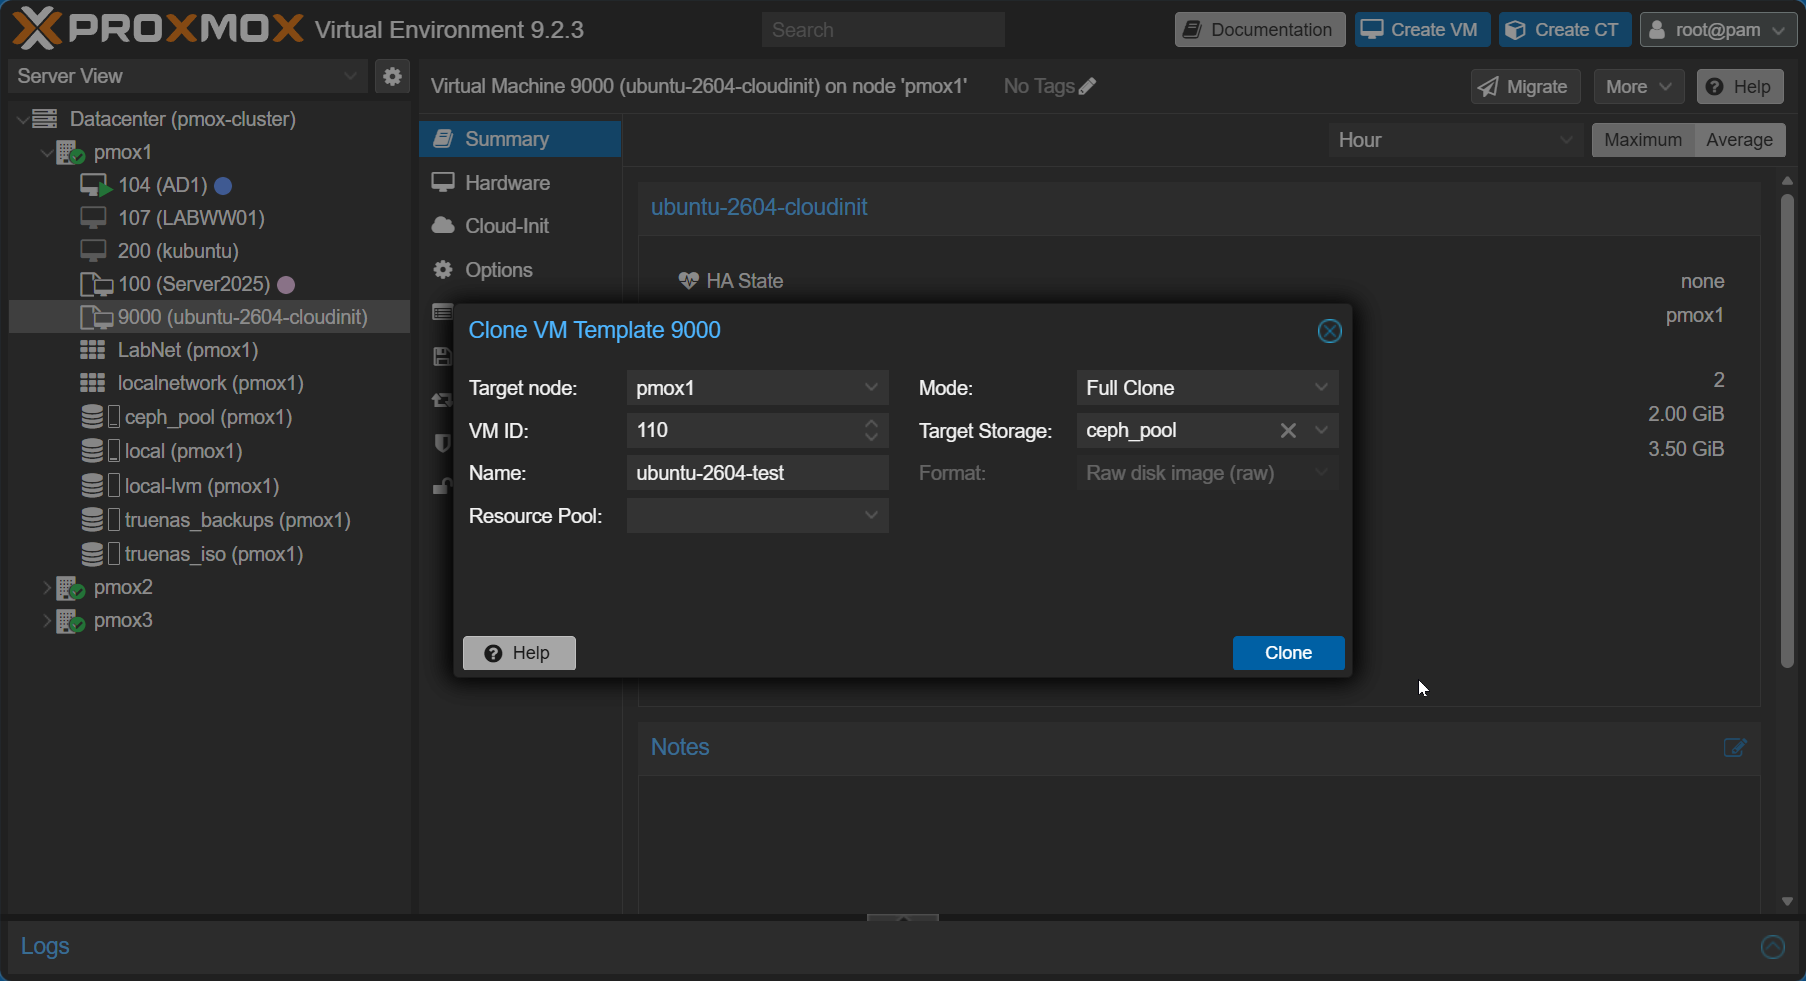Image resolution: width=1806 pixels, height=981 pixels.
Task: Expand the pmox2 node
Action: pyautogui.click(x=47, y=588)
